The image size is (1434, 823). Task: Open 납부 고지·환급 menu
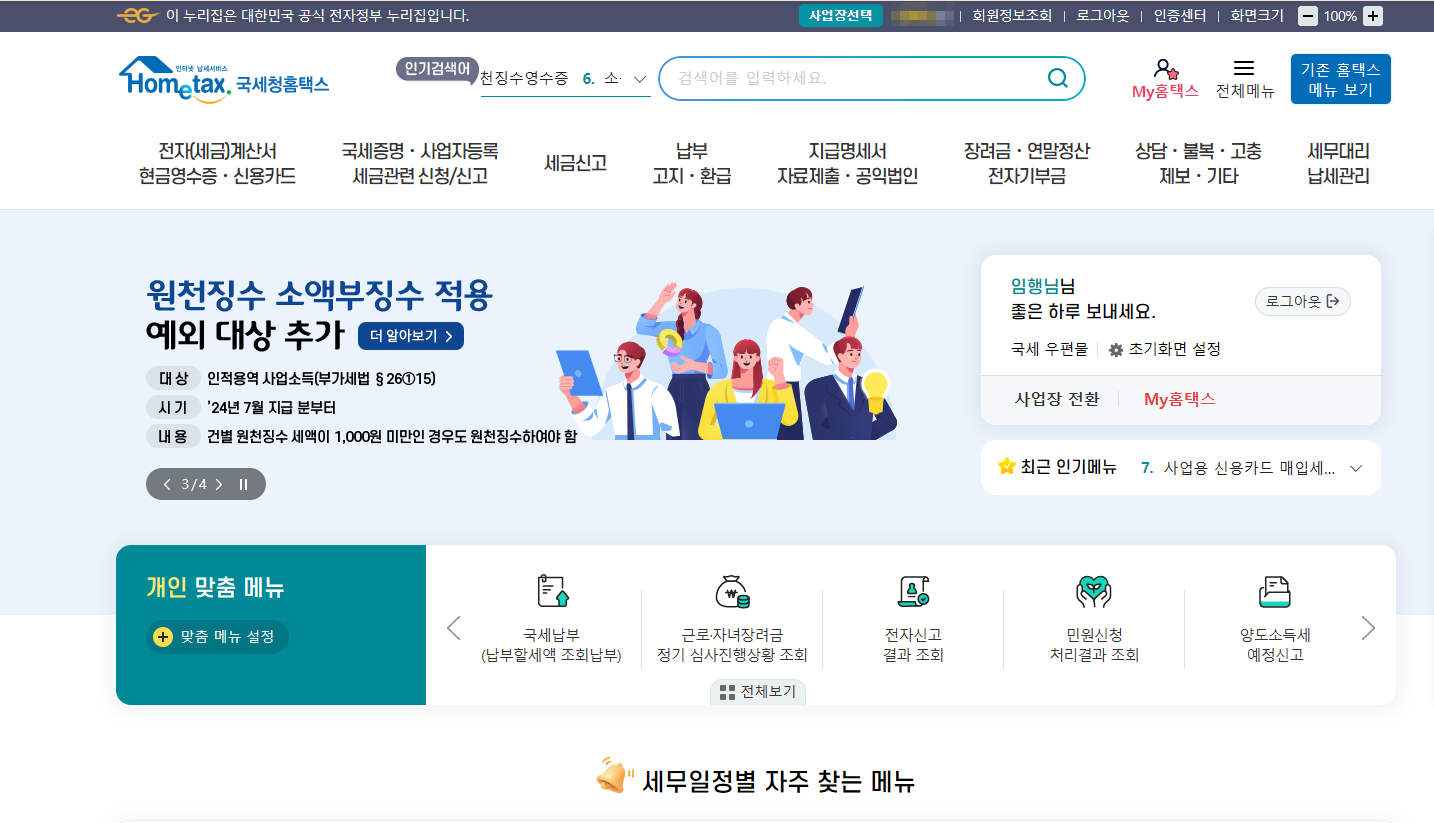pyautogui.click(x=692, y=164)
